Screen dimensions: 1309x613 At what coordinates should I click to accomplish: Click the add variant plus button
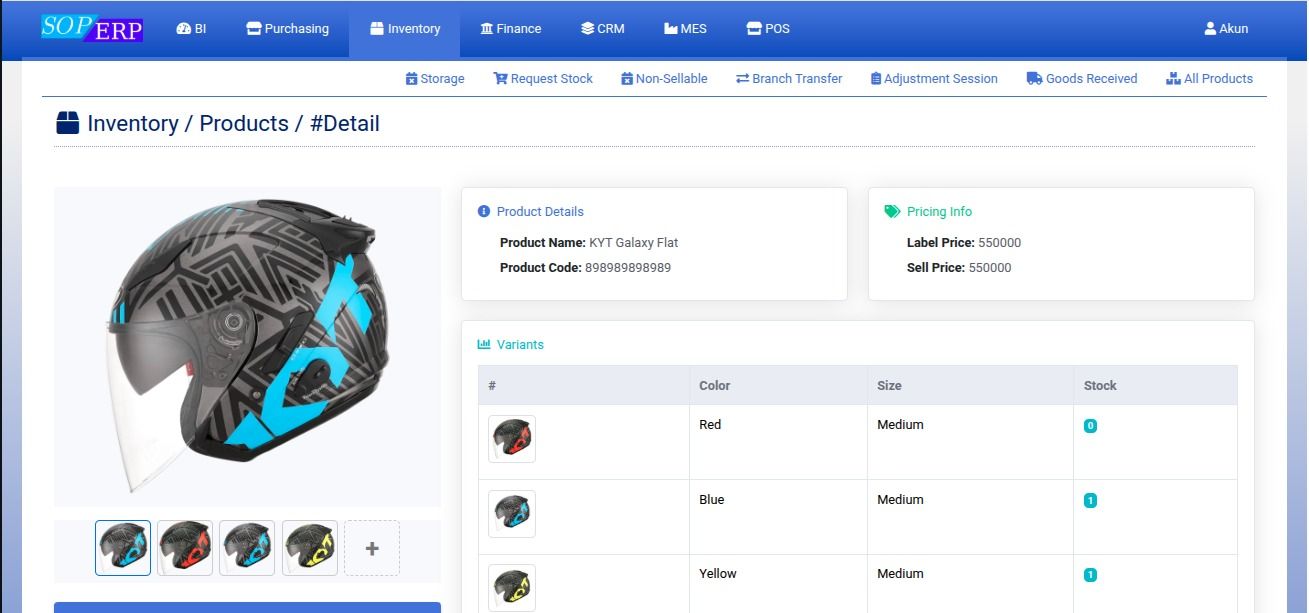pyautogui.click(x=372, y=547)
